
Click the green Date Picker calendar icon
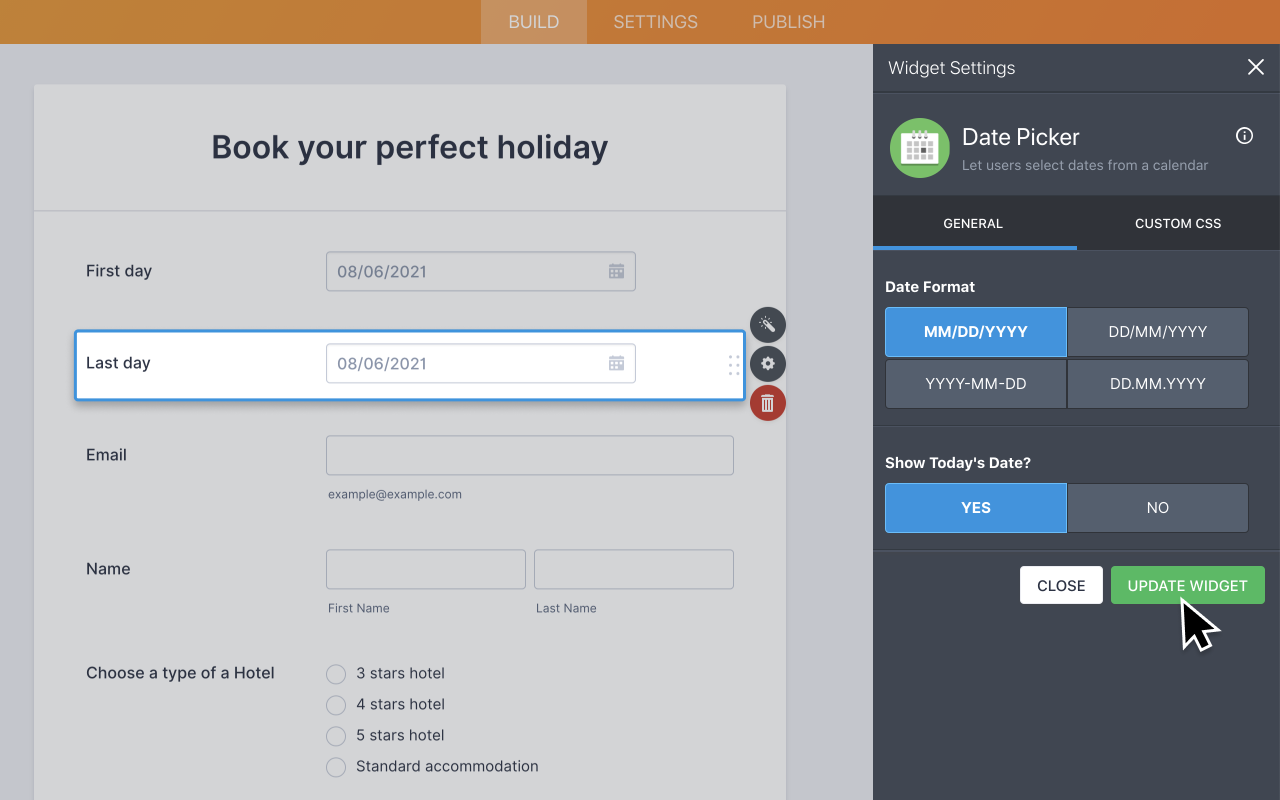(x=919, y=148)
